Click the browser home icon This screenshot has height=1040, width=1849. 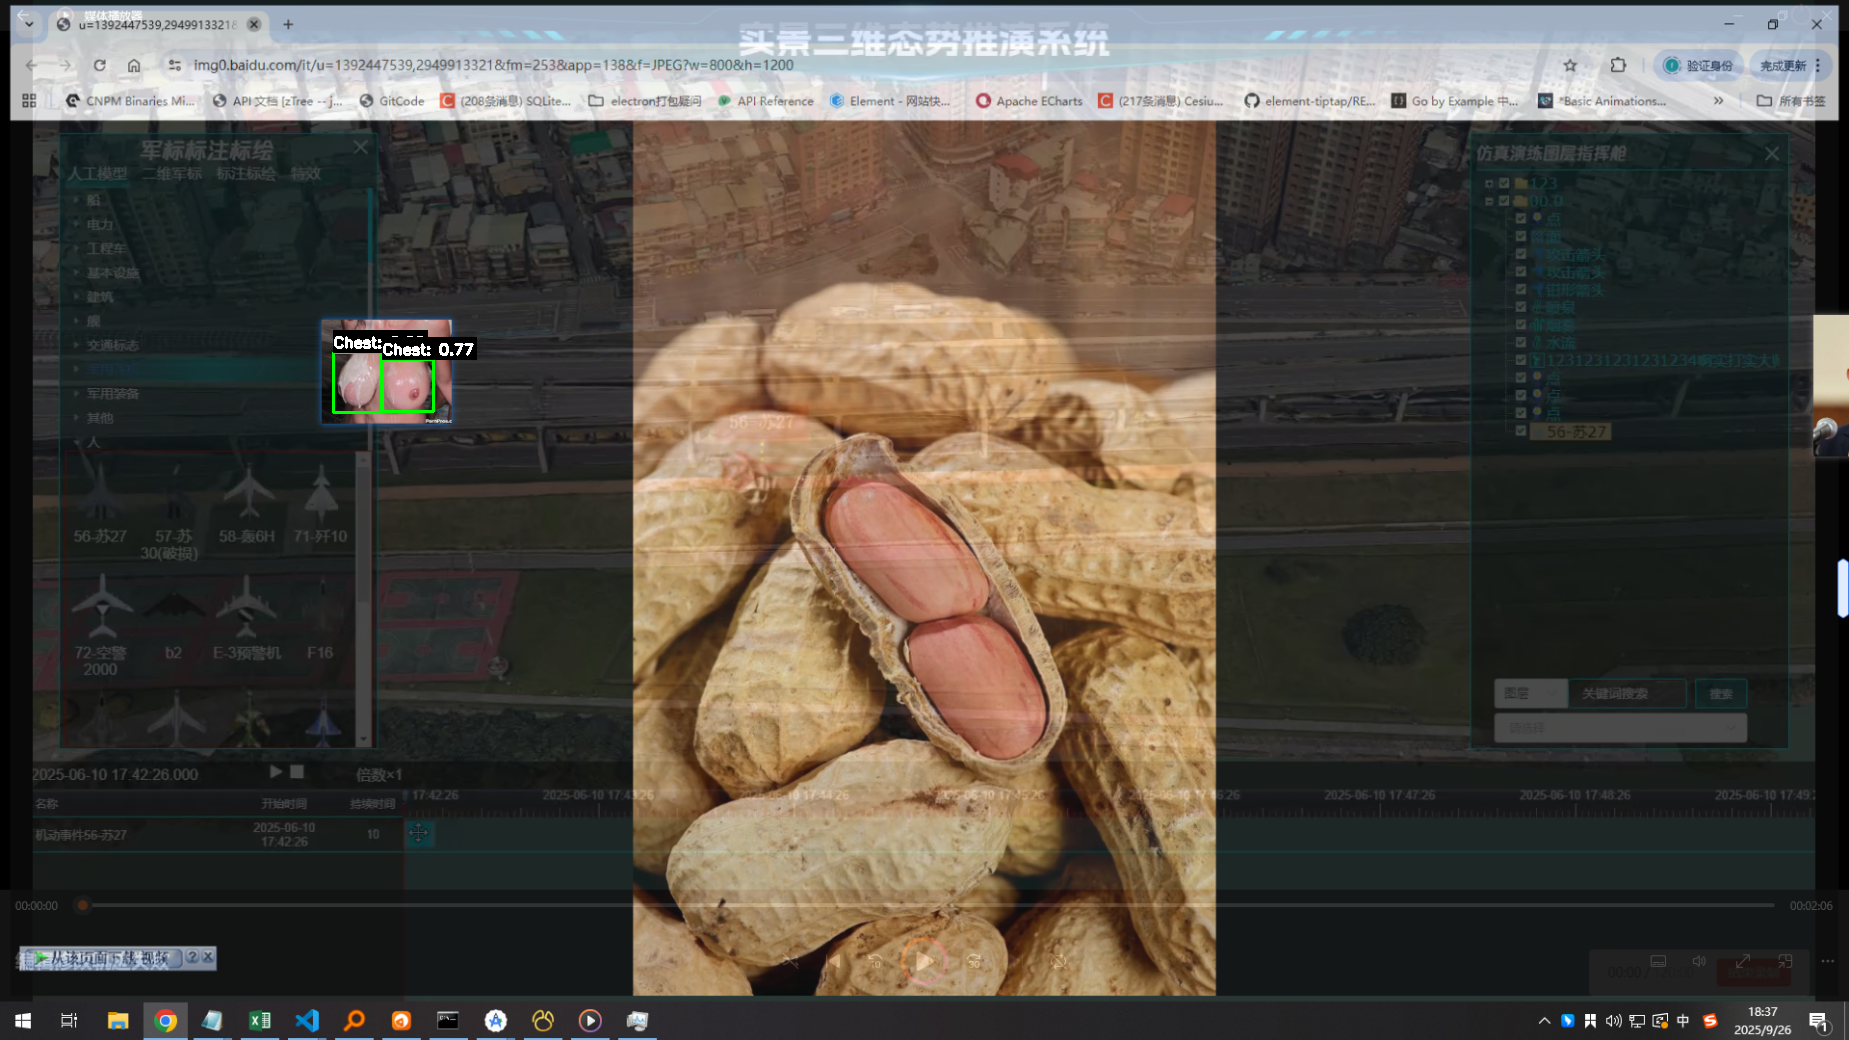pyautogui.click(x=134, y=65)
